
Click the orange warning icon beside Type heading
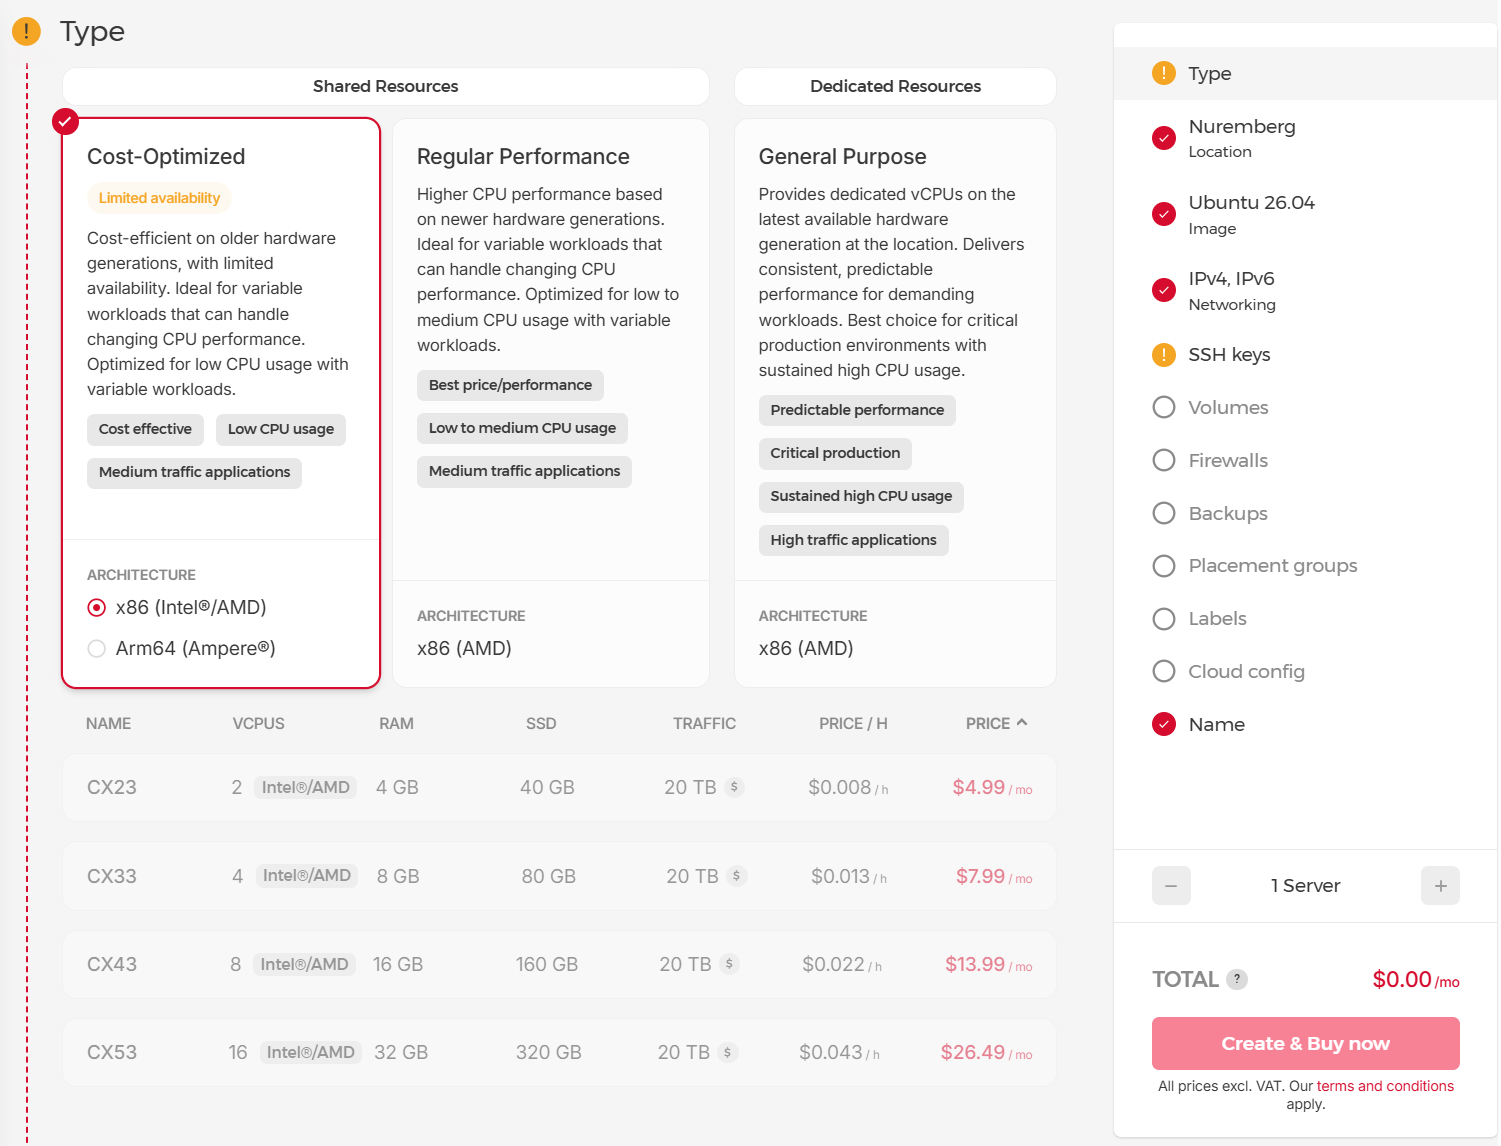pyautogui.click(x=26, y=31)
